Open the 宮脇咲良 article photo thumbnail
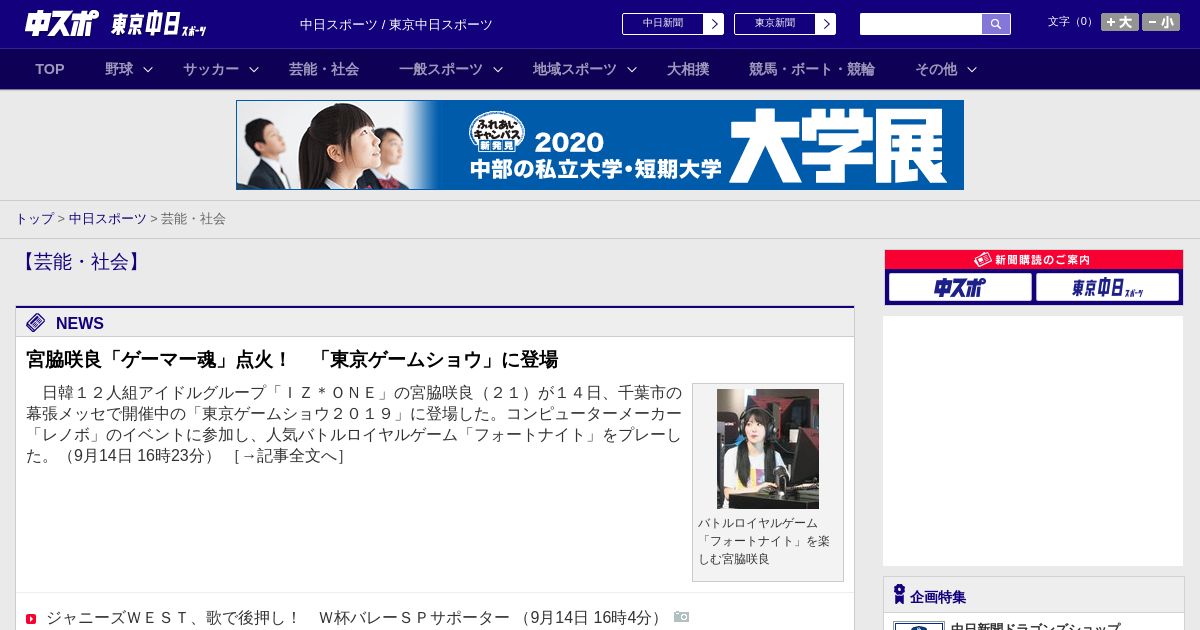The height and width of the screenshot is (630, 1200). (768, 449)
